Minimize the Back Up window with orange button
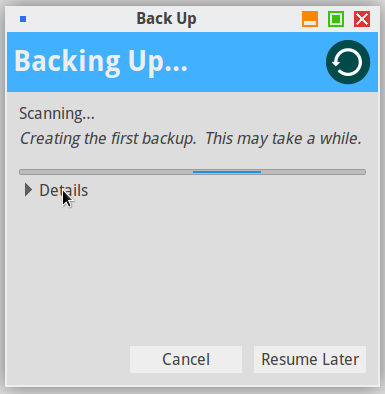Image resolution: width=385 pixels, height=394 pixels. click(x=310, y=19)
